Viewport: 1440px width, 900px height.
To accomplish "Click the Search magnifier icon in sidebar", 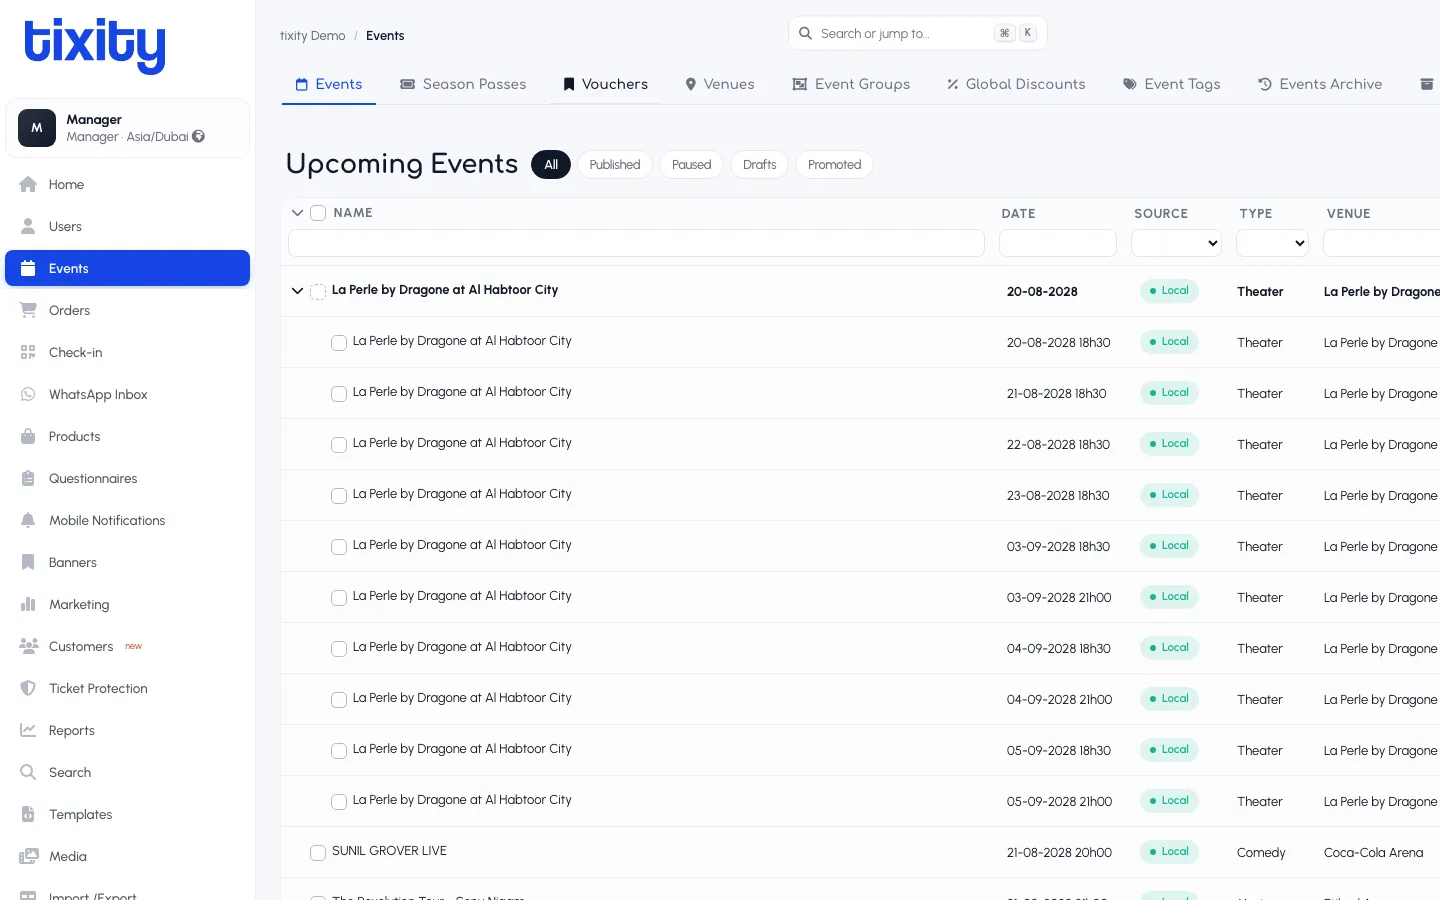I will (28, 772).
